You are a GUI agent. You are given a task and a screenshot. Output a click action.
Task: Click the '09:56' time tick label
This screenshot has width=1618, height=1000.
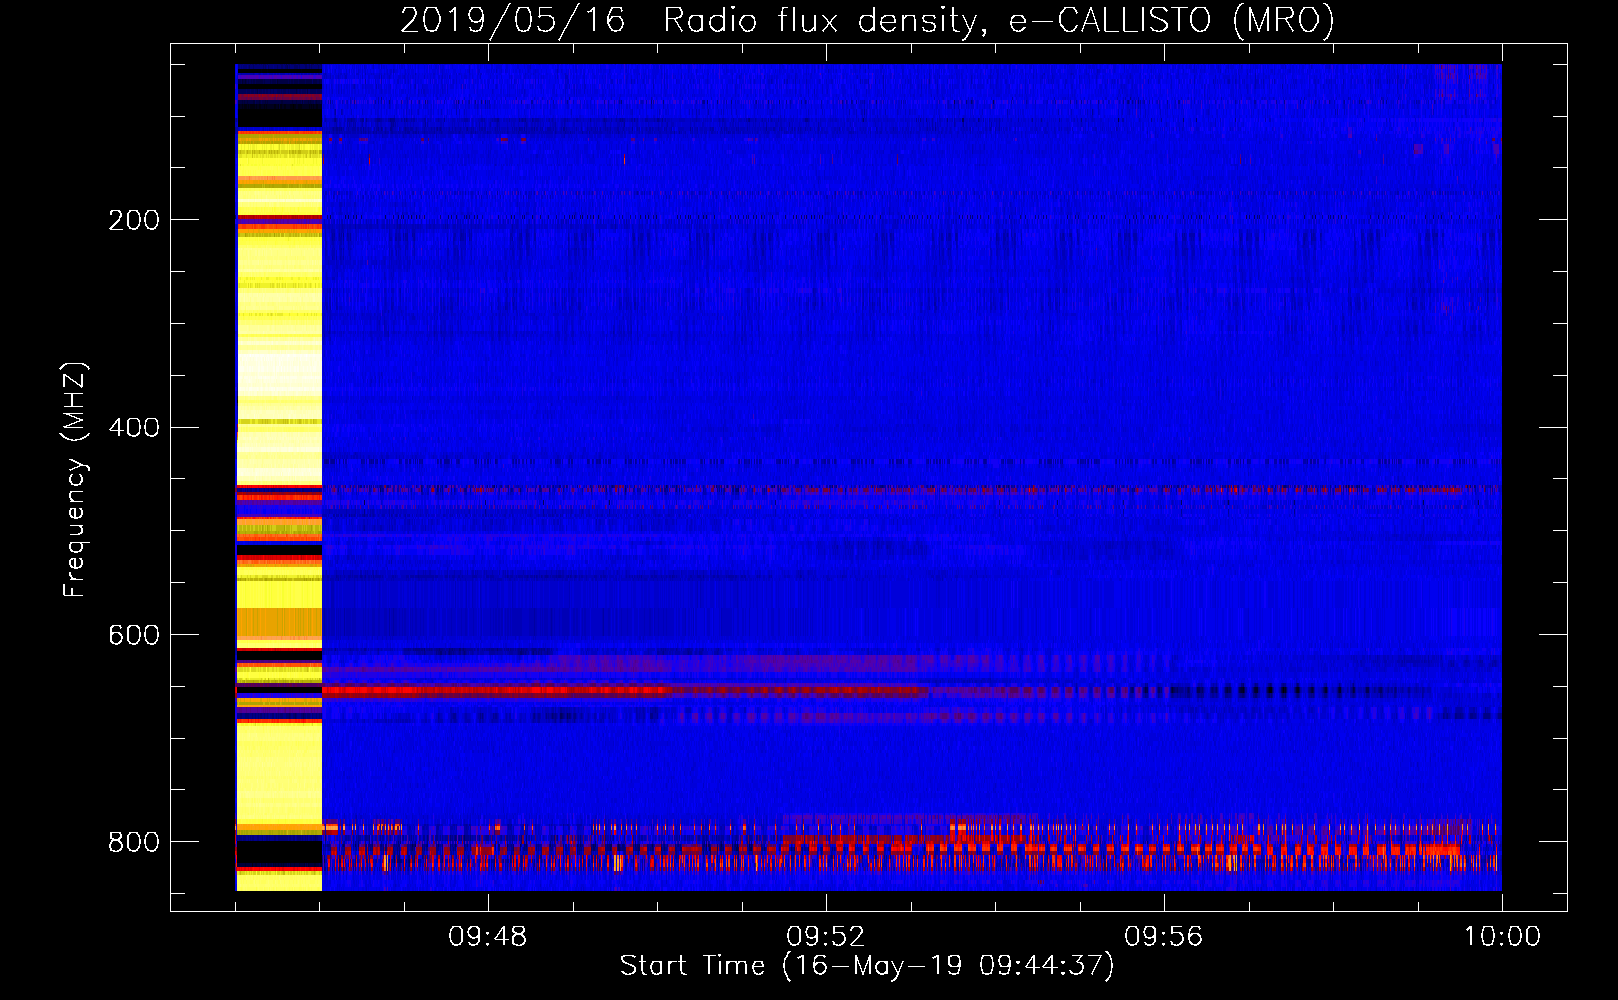[x=1164, y=937]
